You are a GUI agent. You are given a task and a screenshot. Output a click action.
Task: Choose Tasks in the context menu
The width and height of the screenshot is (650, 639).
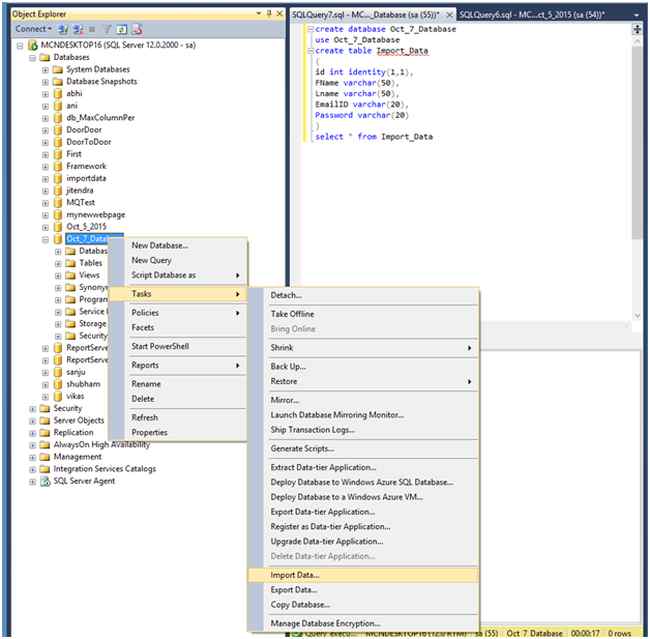pos(178,294)
